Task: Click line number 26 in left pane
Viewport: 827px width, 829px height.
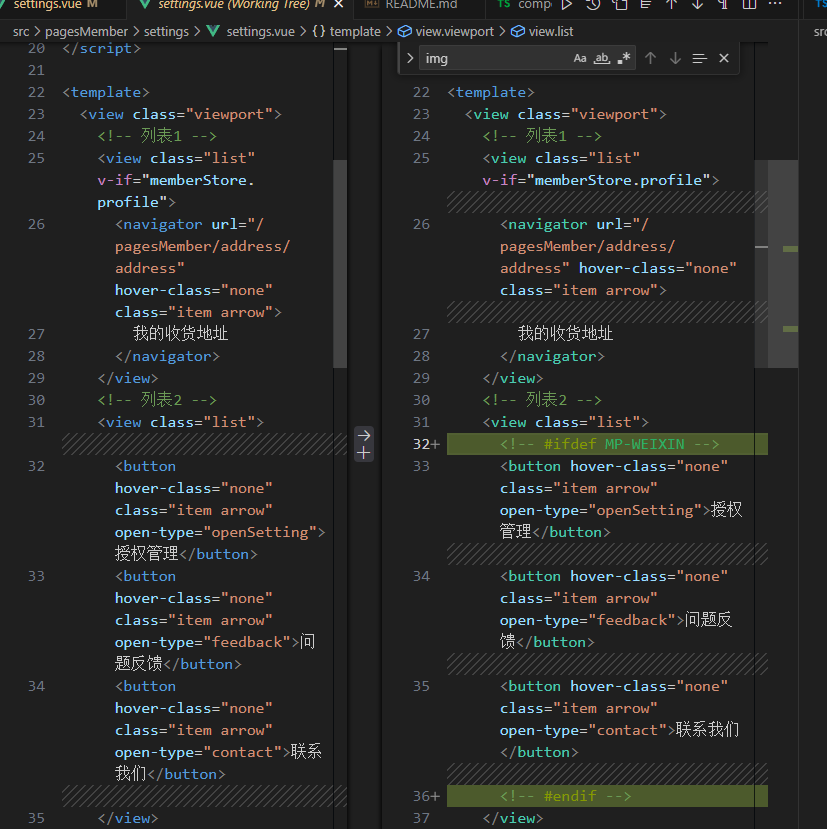Action: (36, 224)
